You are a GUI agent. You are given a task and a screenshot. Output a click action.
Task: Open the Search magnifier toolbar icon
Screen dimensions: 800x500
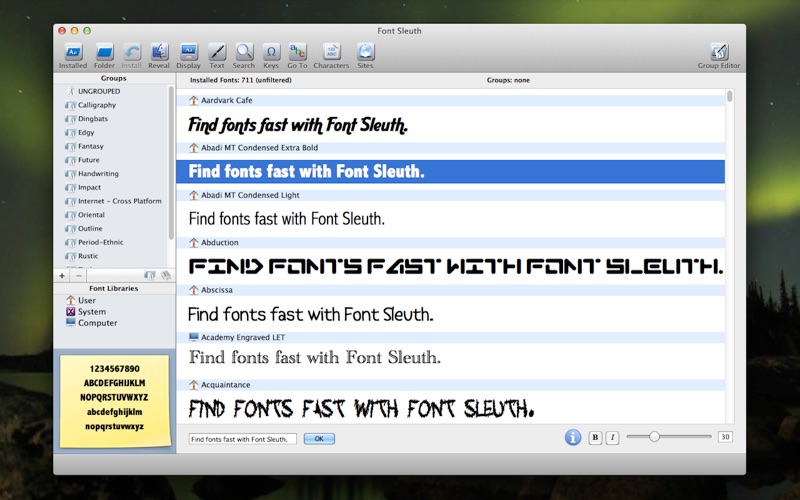click(244, 53)
